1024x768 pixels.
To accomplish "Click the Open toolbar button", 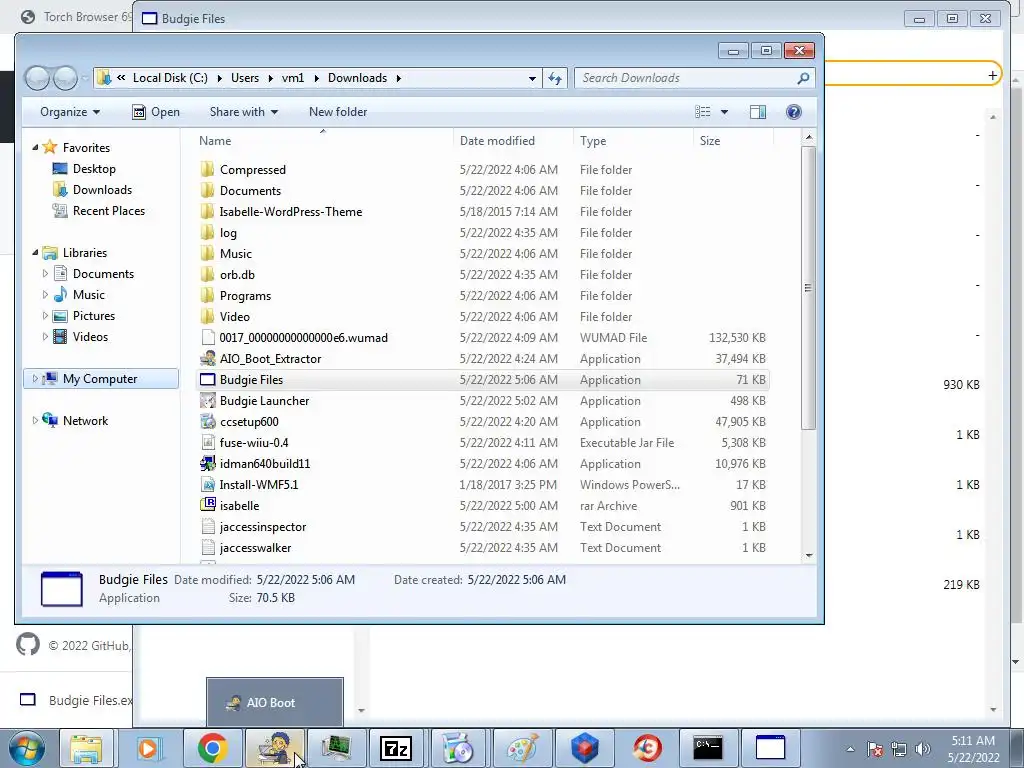I will [x=156, y=112].
